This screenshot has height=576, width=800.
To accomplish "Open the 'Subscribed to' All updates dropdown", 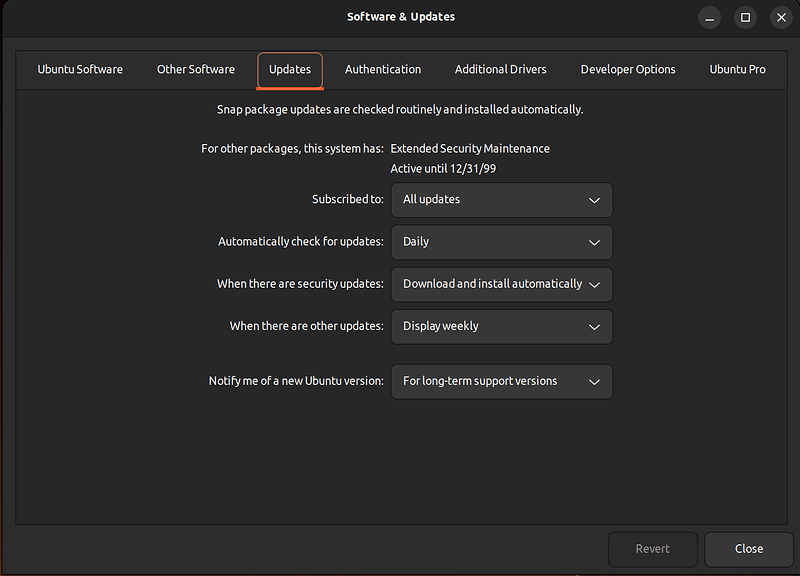I will tap(500, 200).
